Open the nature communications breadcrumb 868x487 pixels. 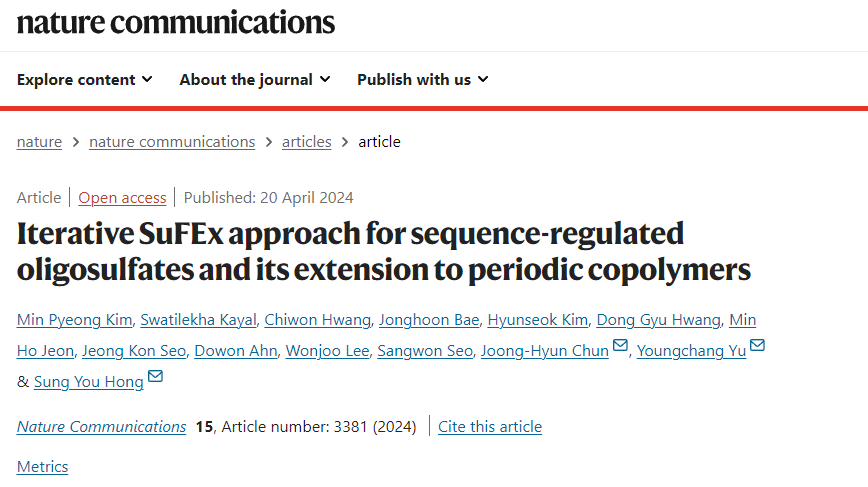pyautogui.click(x=172, y=142)
